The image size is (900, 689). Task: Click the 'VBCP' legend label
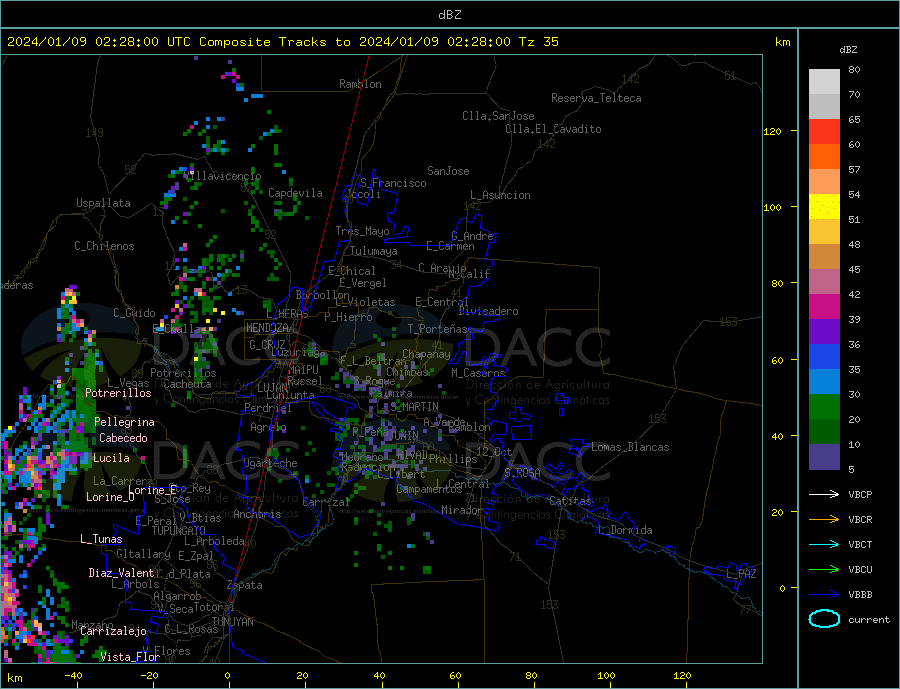pos(860,494)
